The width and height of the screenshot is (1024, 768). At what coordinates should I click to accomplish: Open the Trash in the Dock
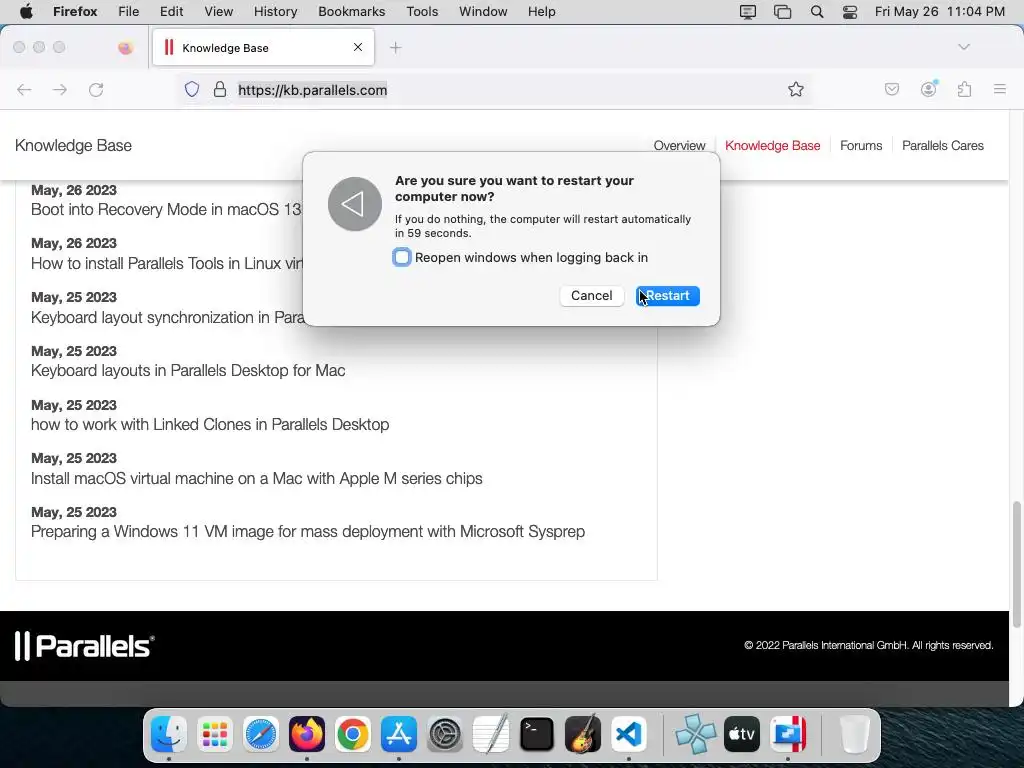pos(854,734)
